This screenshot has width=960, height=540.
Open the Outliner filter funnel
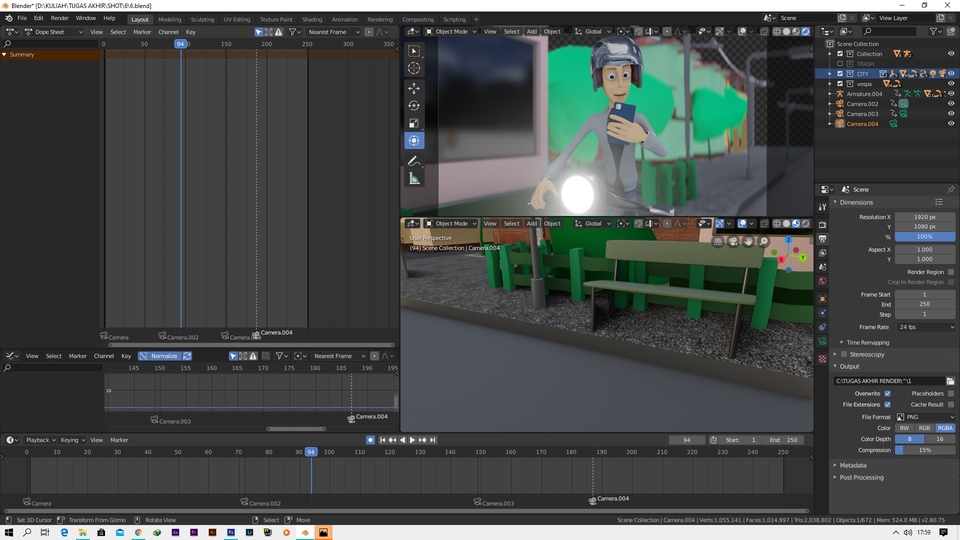935,31
